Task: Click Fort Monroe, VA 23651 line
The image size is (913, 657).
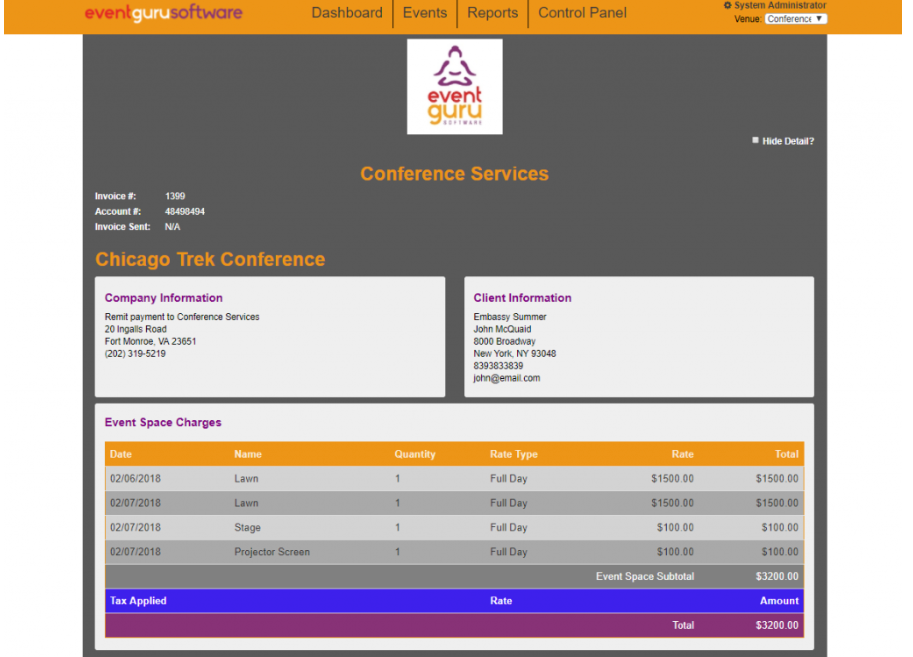Action: tap(150, 341)
